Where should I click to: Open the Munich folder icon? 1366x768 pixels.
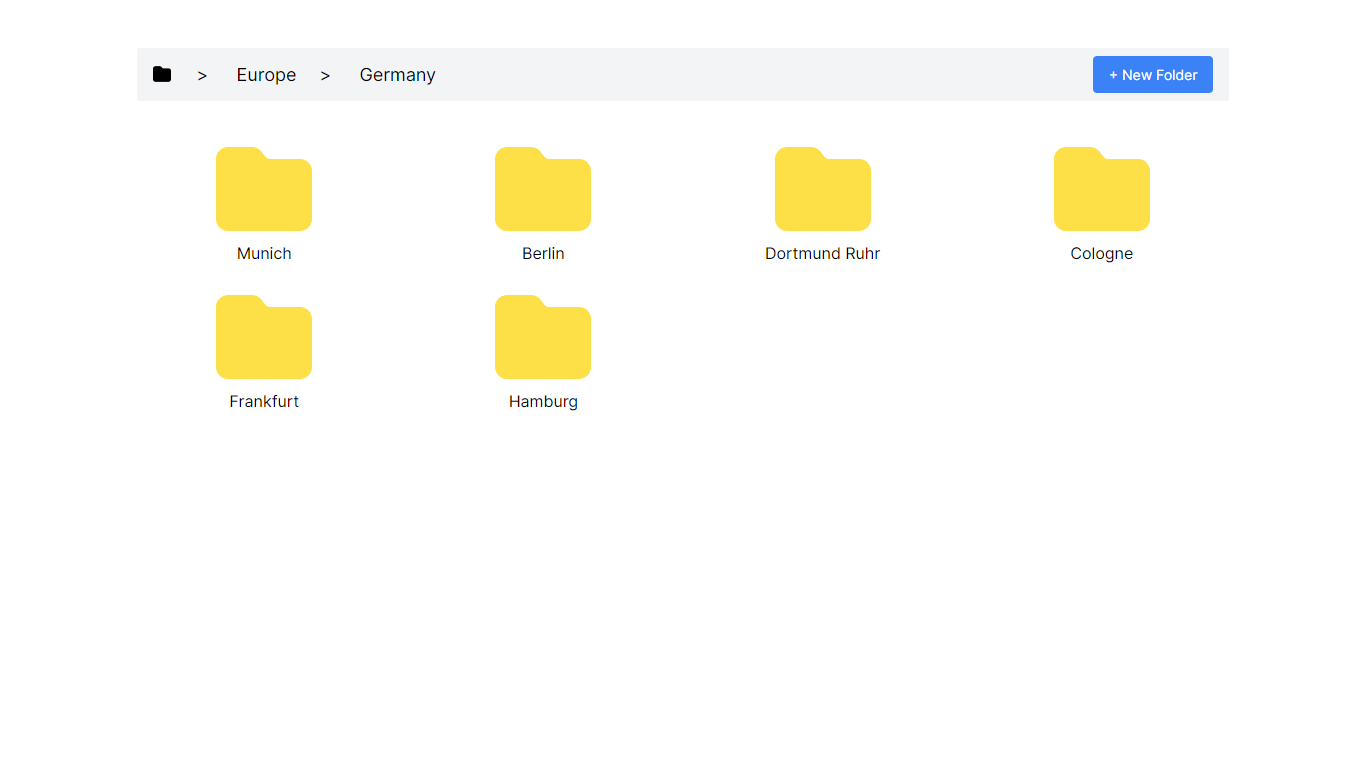(264, 190)
